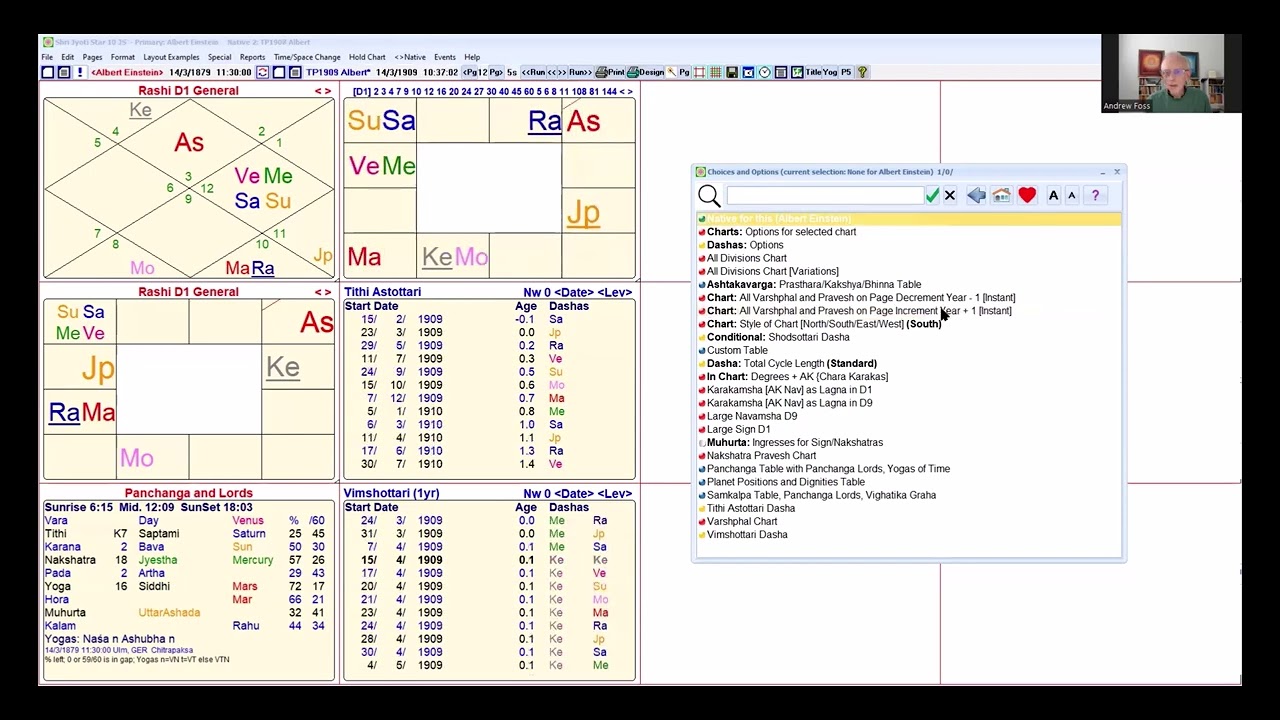Open the Hold Chart menu
Screen dimensions: 1280x720
click(367, 57)
